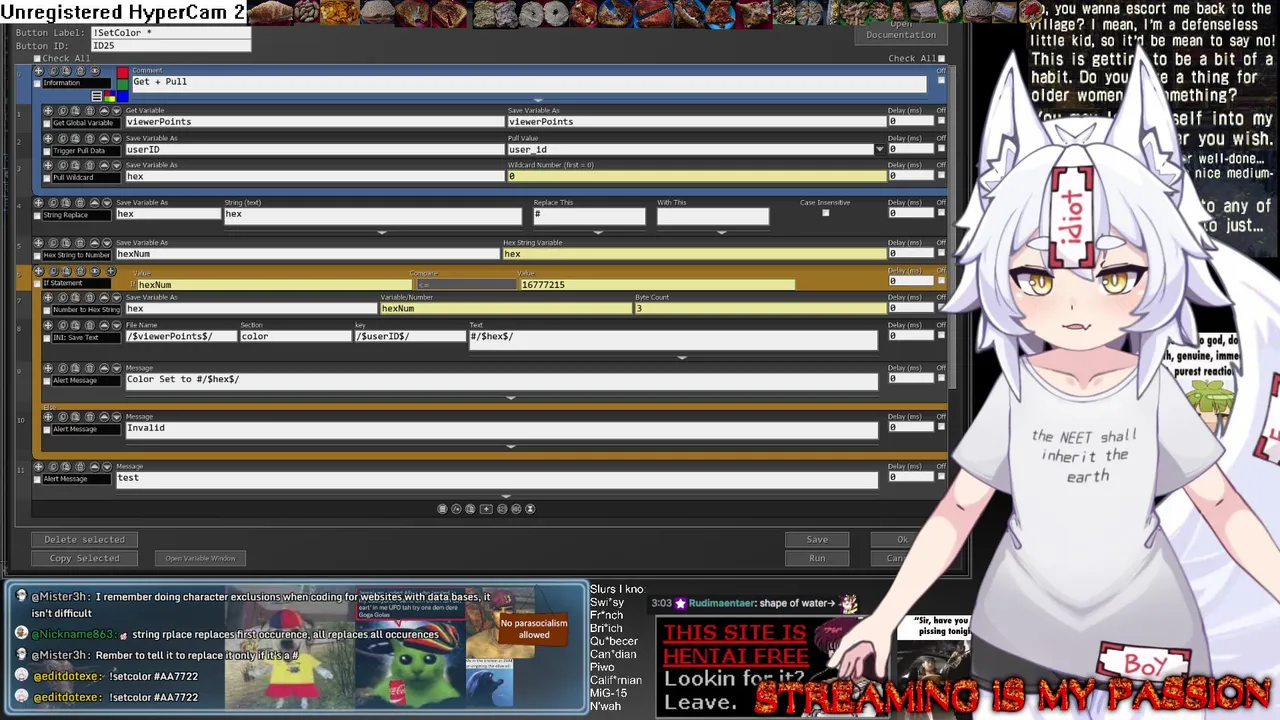
Task: Pick the green color swatch
Action: click(x=123, y=84)
